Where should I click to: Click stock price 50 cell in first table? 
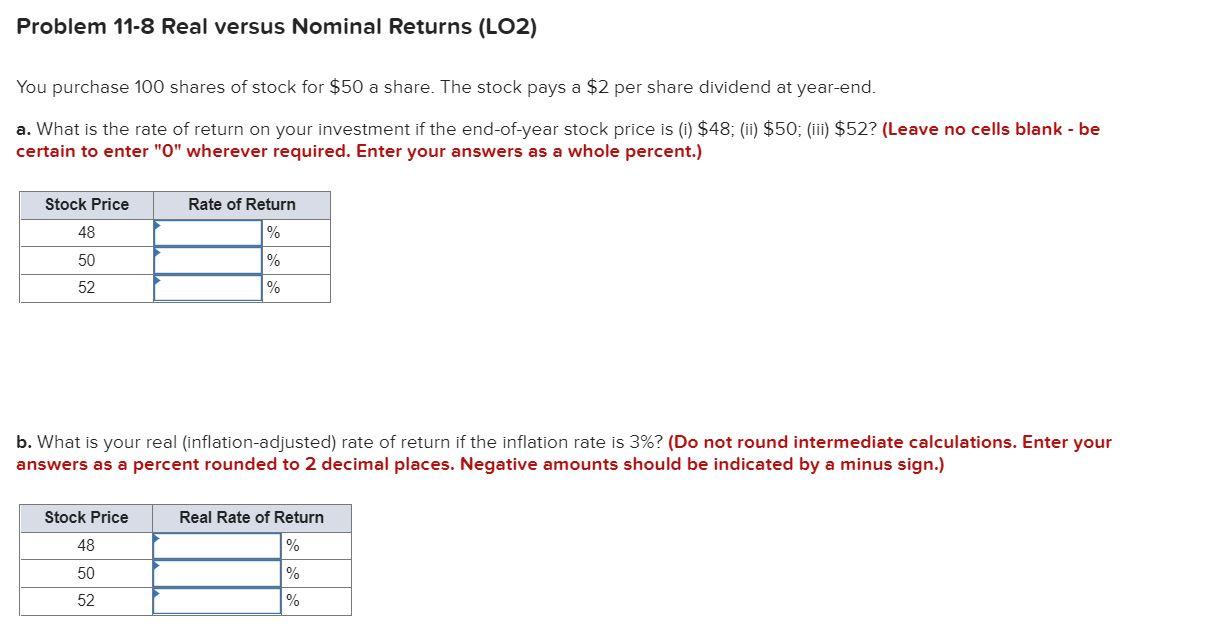tap(87, 261)
